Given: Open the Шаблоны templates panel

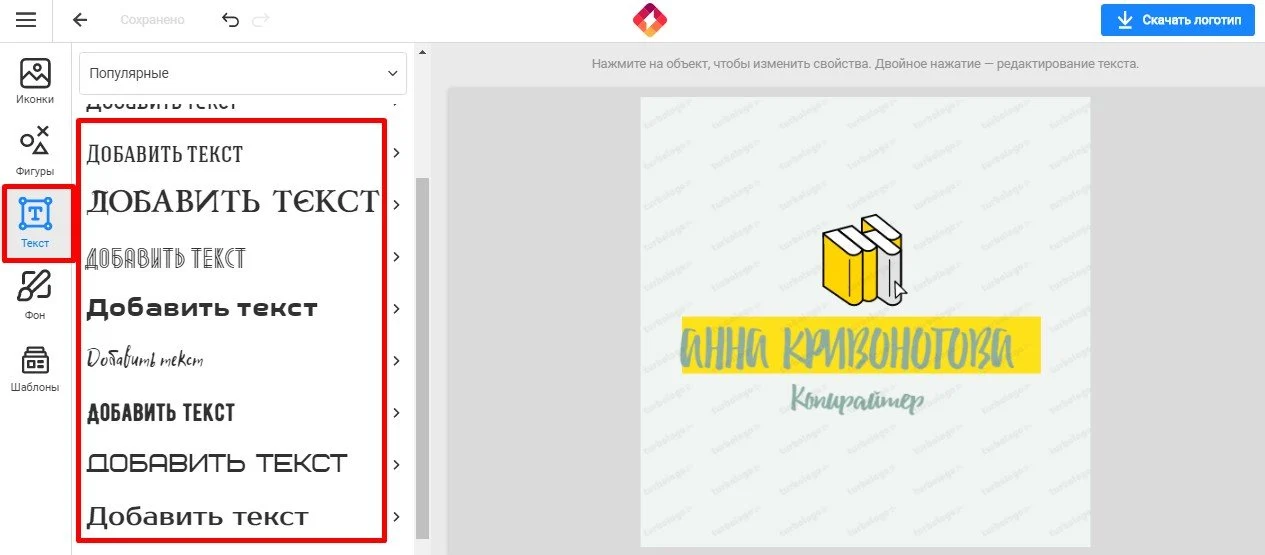Looking at the screenshot, I should 35,368.
